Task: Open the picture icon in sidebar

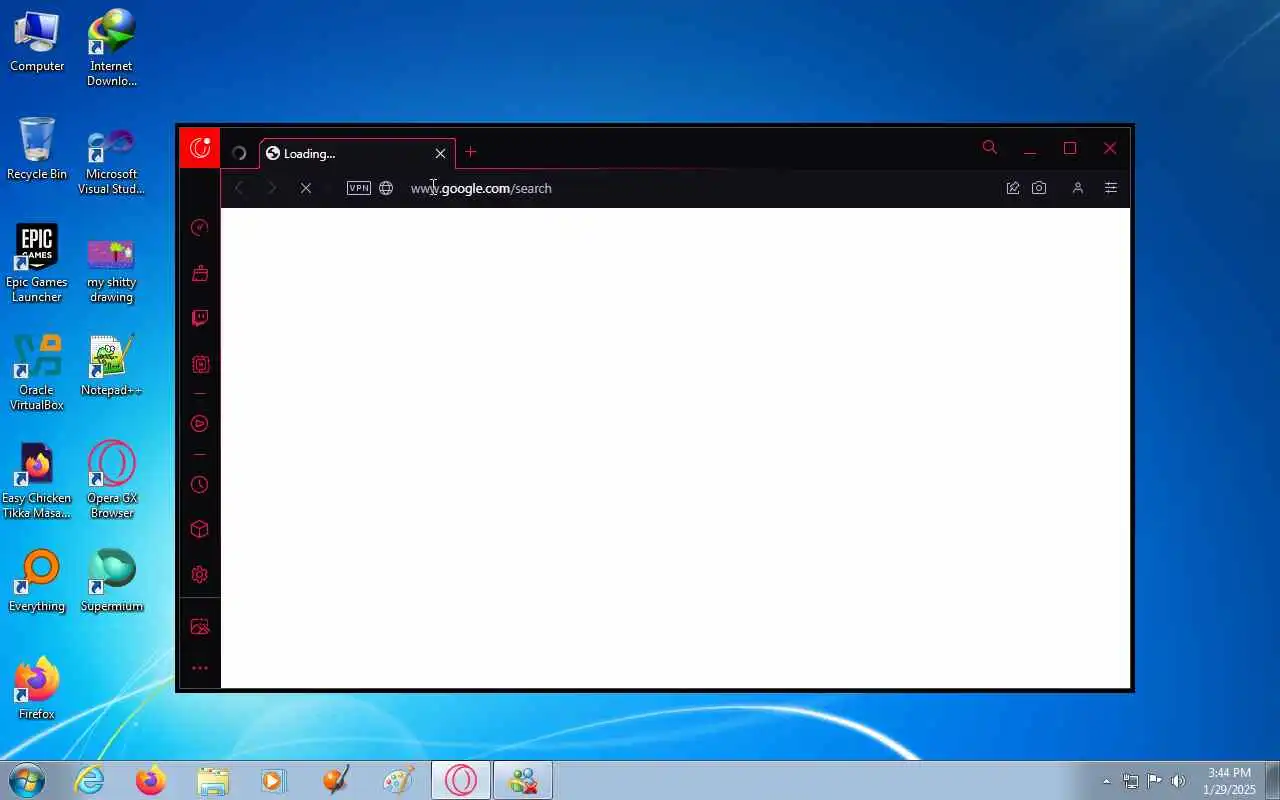Action: click(x=200, y=627)
